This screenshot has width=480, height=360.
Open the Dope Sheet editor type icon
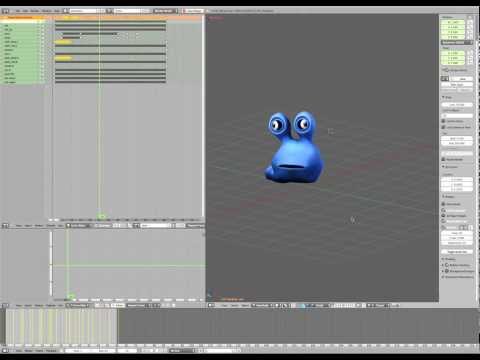click(5, 226)
